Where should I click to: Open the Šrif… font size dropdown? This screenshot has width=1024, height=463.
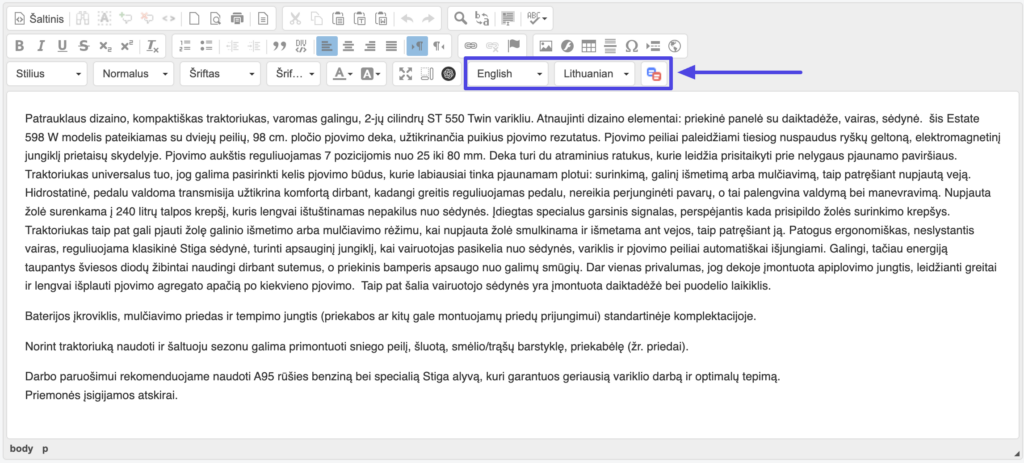tap(293, 74)
